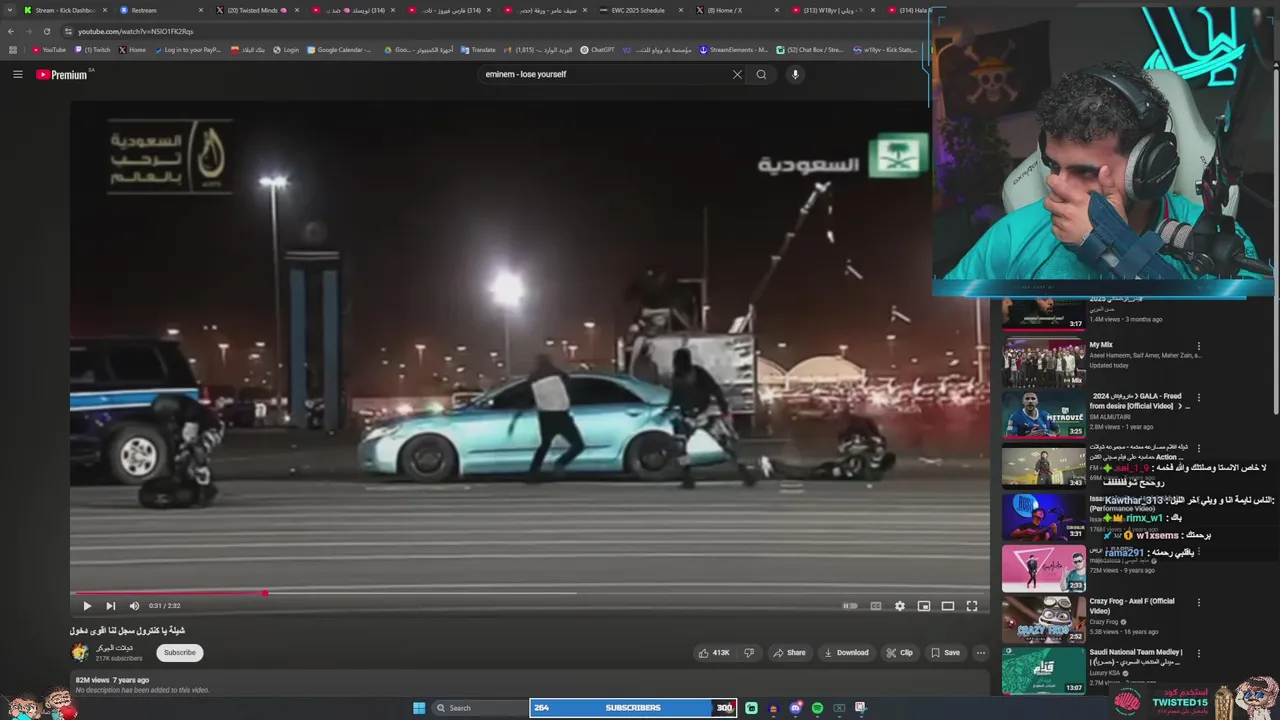The height and width of the screenshot is (720, 1280).
Task: Open the StreamElements bookmark
Action: tap(734, 50)
